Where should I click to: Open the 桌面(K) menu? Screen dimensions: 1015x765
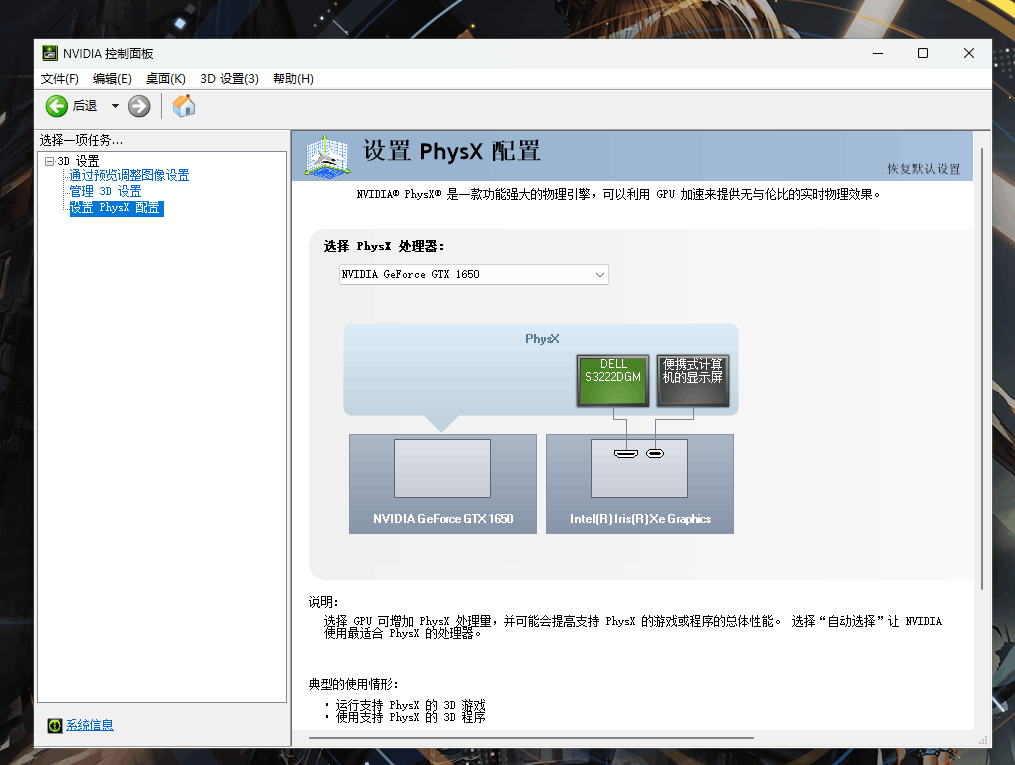coord(166,79)
